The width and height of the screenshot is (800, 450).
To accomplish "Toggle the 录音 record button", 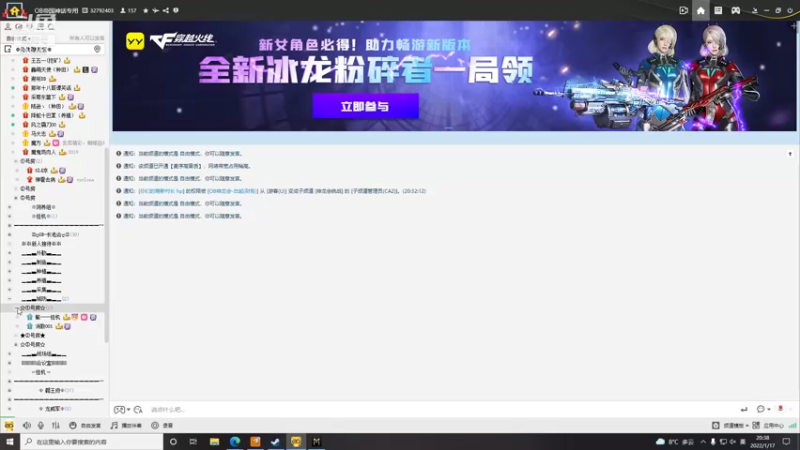I will point(162,426).
